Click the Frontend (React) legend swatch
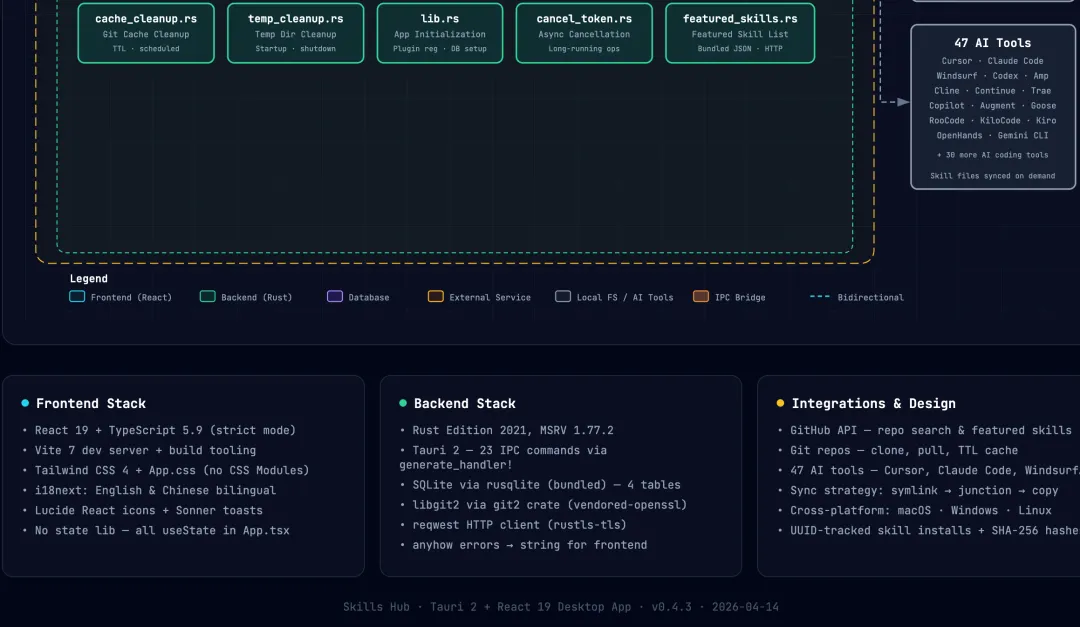The width and height of the screenshot is (1080, 627). 77,297
